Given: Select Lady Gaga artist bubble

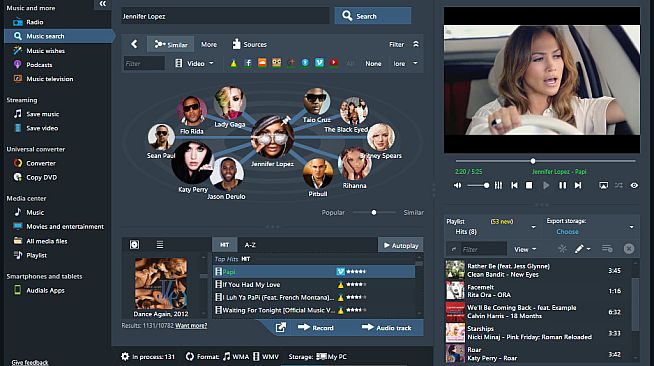Looking at the screenshot, I should tap(229, 103).
